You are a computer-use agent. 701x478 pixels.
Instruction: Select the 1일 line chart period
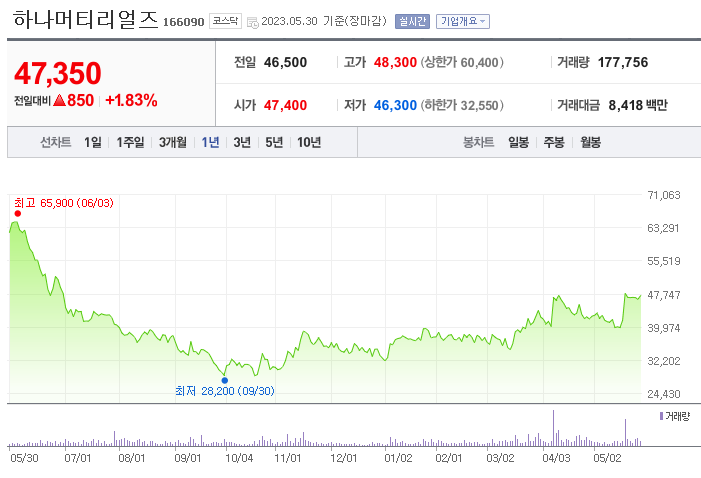(x=93, y=142)
